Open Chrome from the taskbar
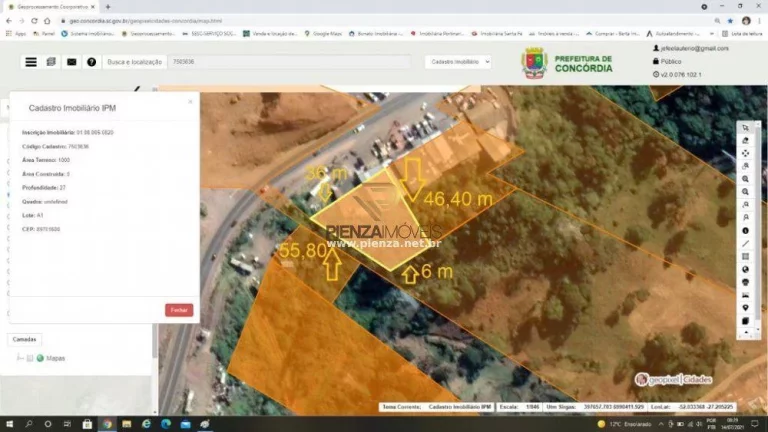Viewport: 768px width, 432px height. (107, 424)
